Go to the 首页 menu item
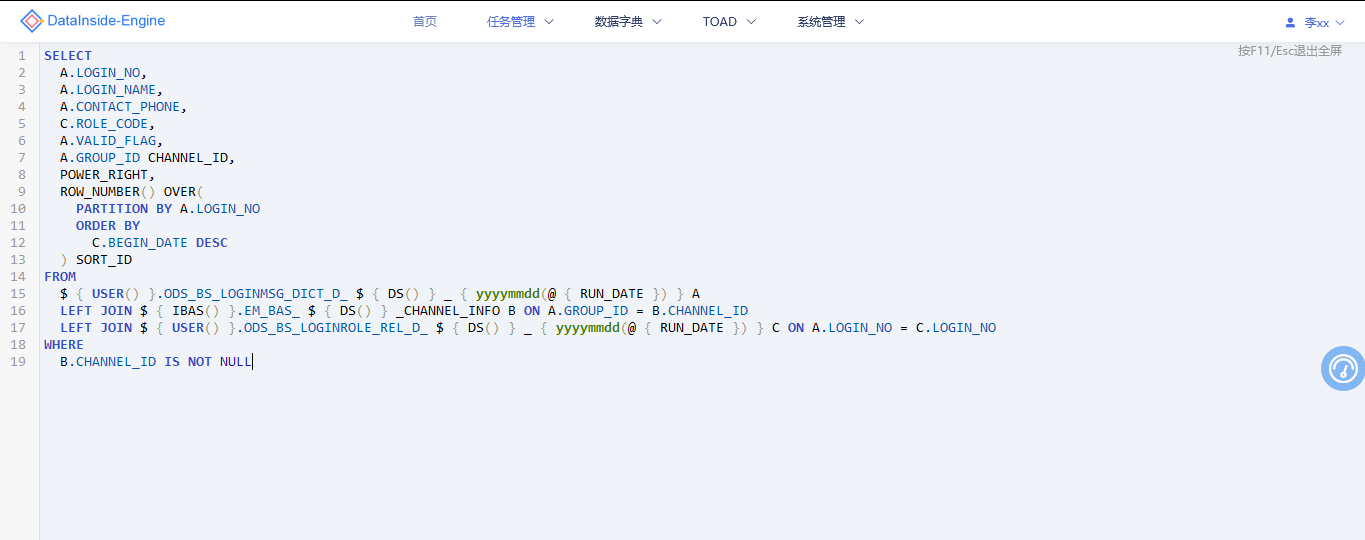The height and width of the screenshot is (540, 1365). (x=425, y=22)
